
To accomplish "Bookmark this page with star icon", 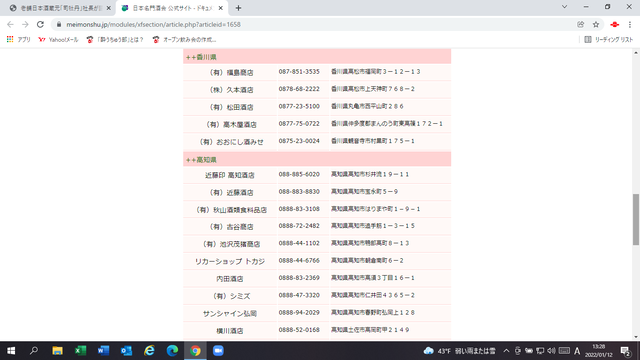I will 596,24.
